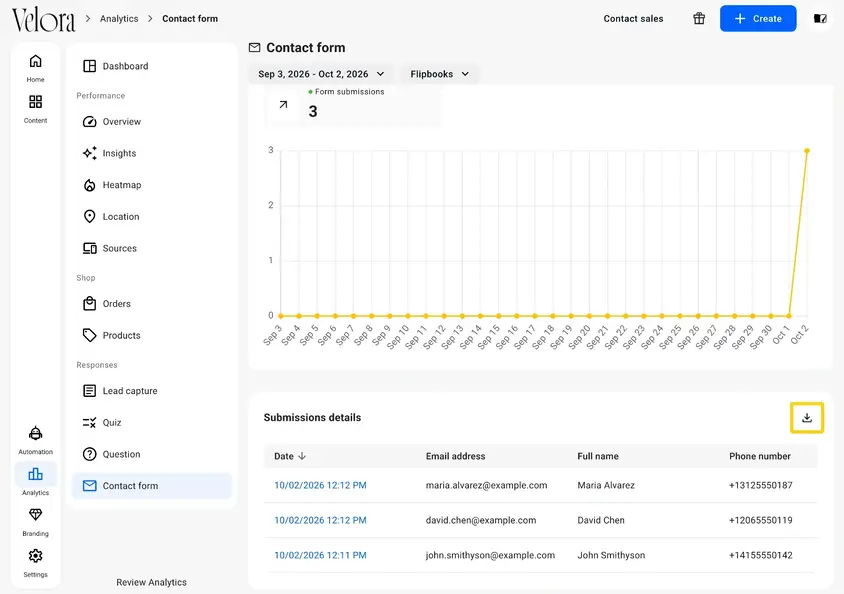The width and height of the screenshot is (844, 594).
Task: Click the Full name column header
Action: 597,456
